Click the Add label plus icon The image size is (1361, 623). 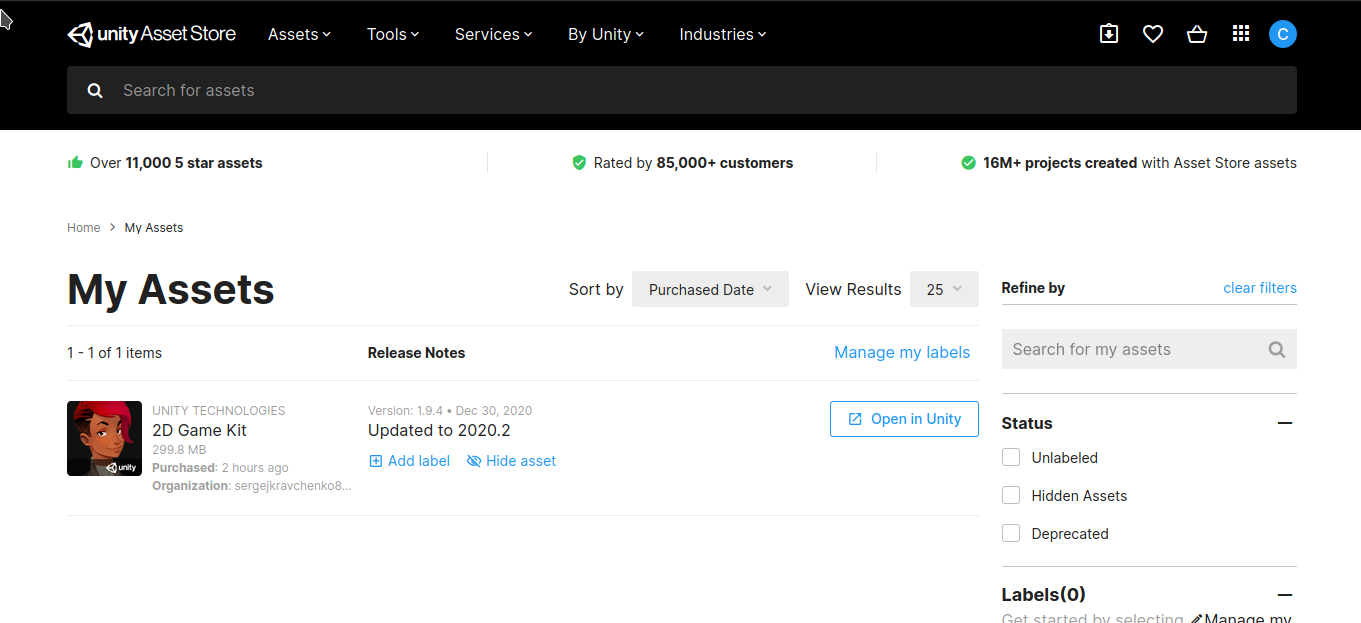(376, 461)
